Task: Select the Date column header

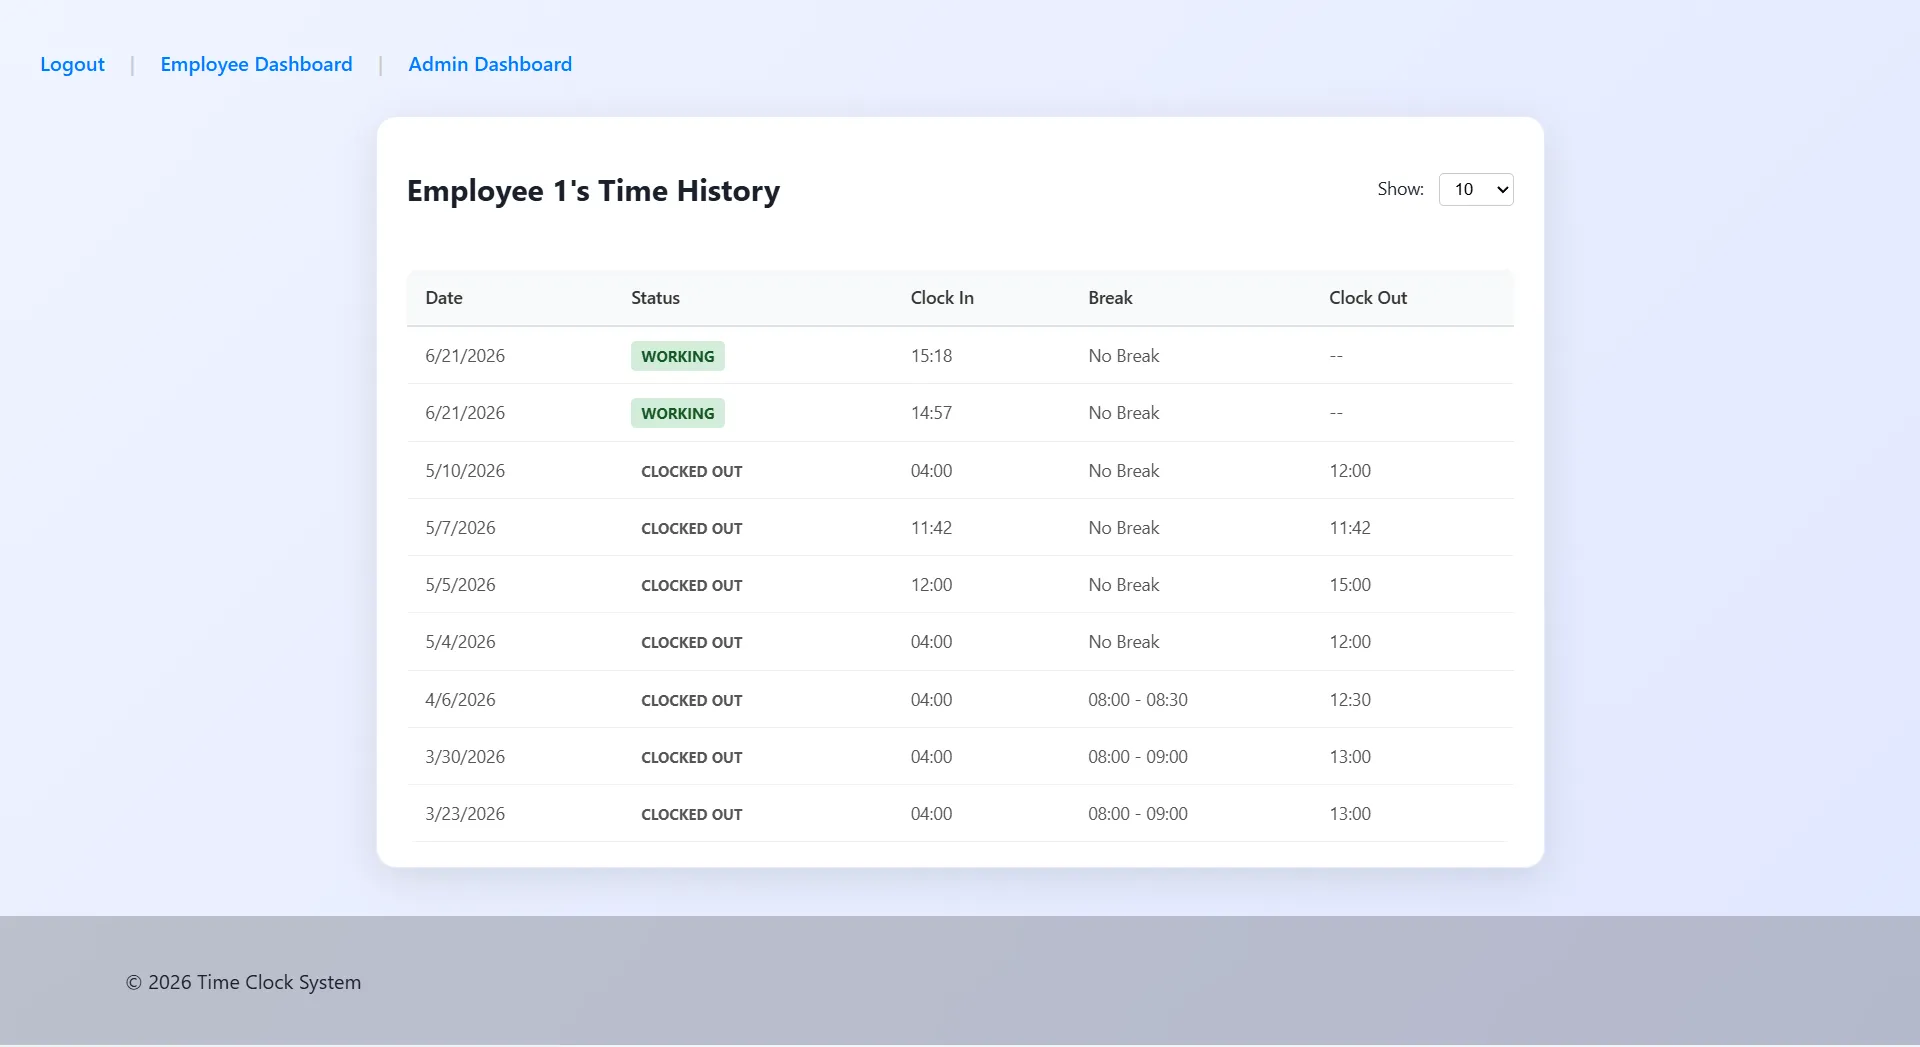Action: [444, 298]
